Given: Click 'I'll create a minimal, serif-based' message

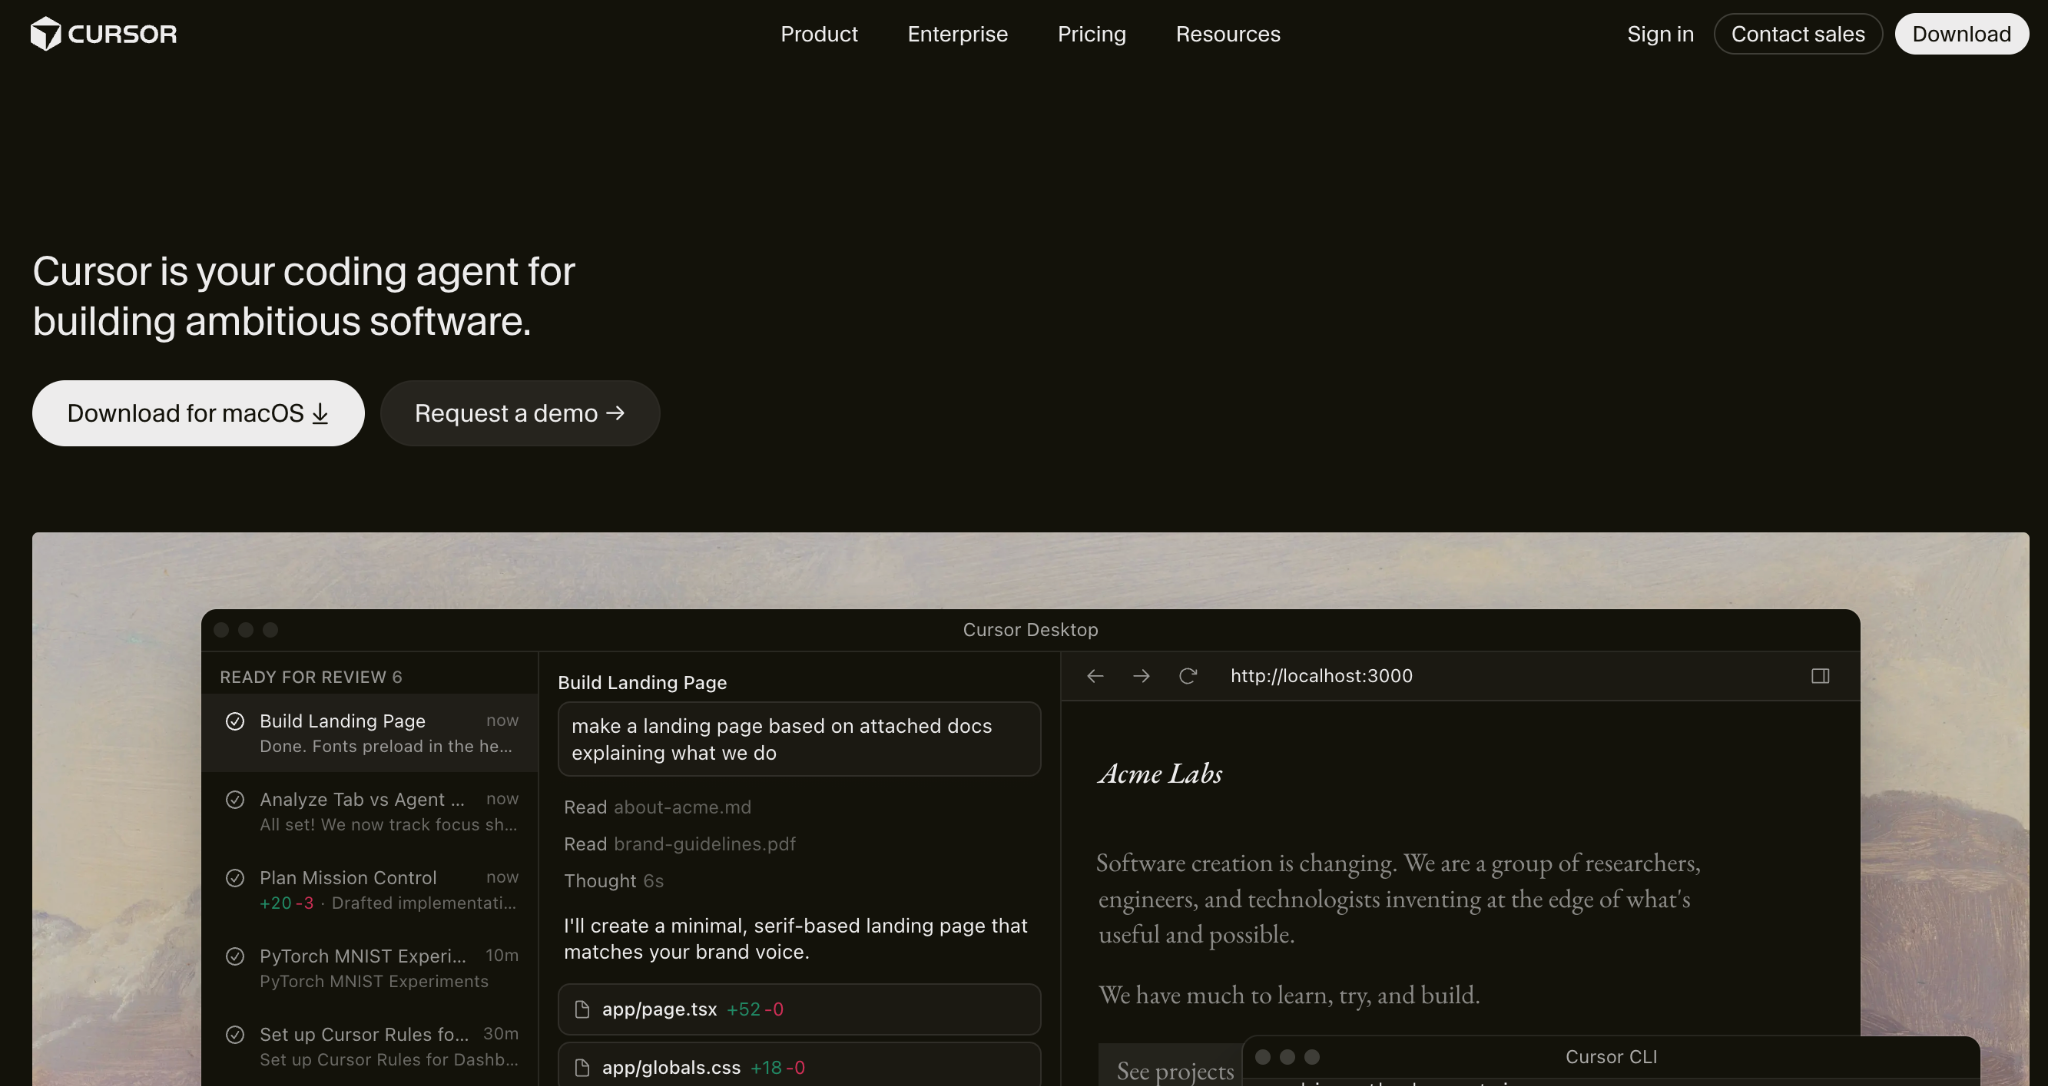Looking at the screenshot, I should click(795, 939).
